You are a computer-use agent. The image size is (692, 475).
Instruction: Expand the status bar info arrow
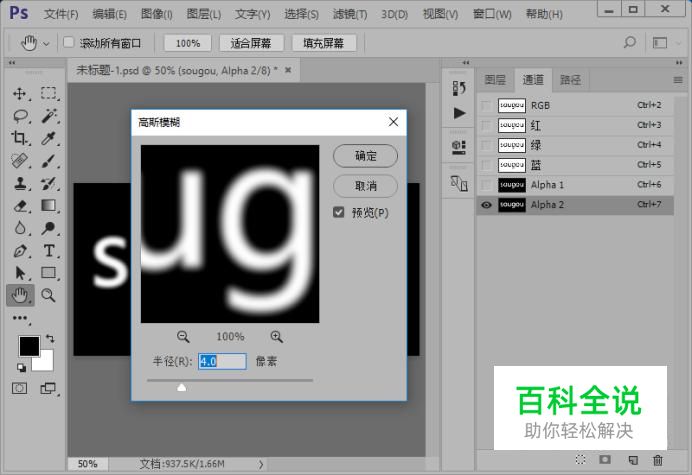click(261, 464)
